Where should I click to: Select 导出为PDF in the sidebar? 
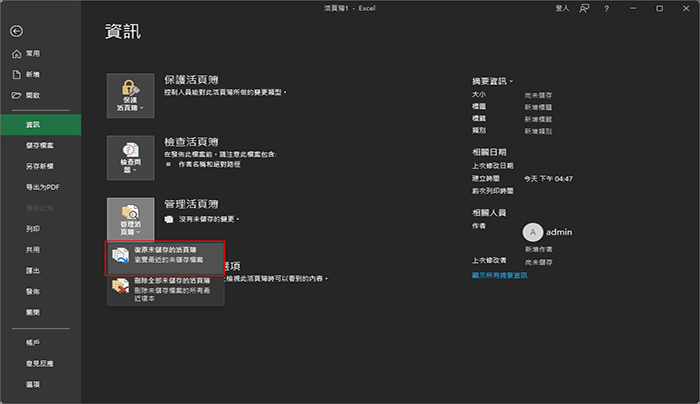41,187
